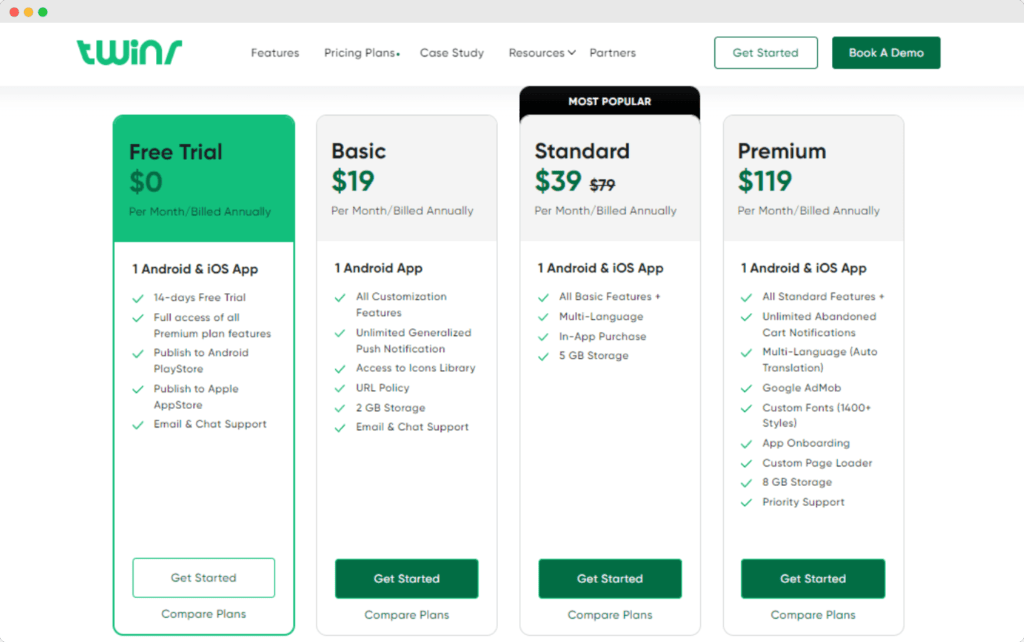This screenshot has height=642, width=1024.
Task: Click the MOST POPULAR badge
Action: click(610, 101)
